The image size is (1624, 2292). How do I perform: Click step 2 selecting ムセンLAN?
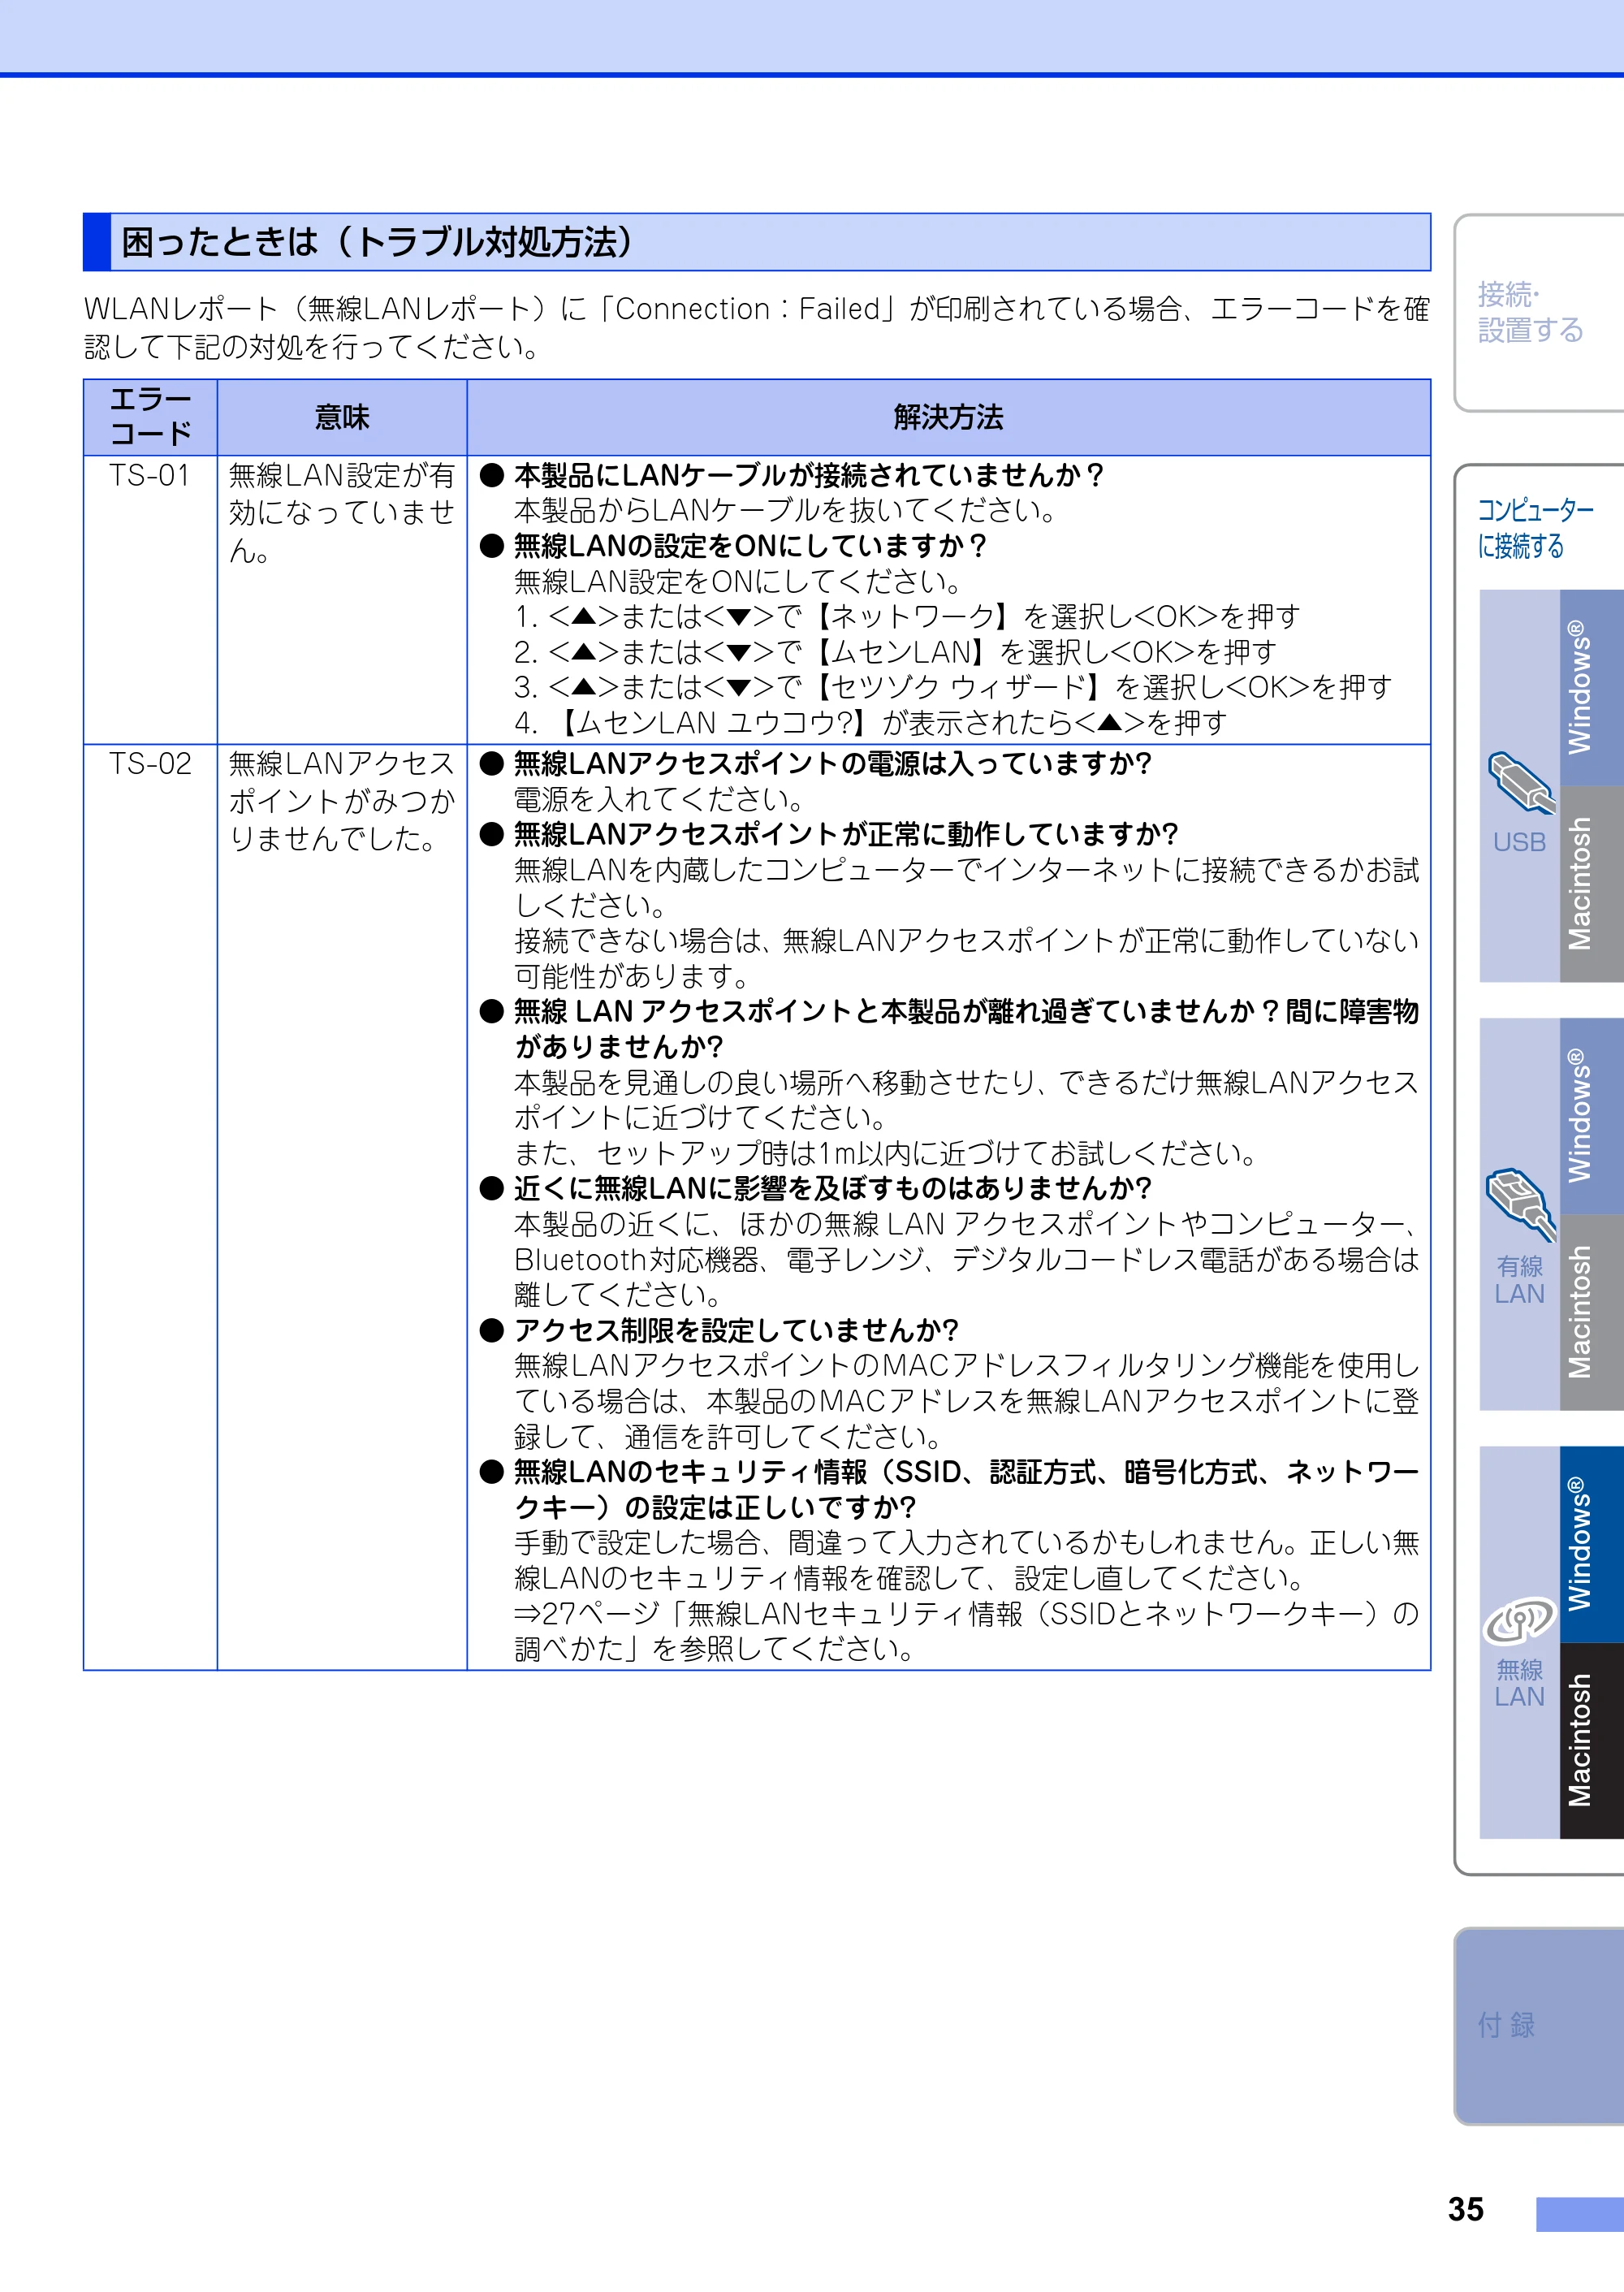[895, 652]
